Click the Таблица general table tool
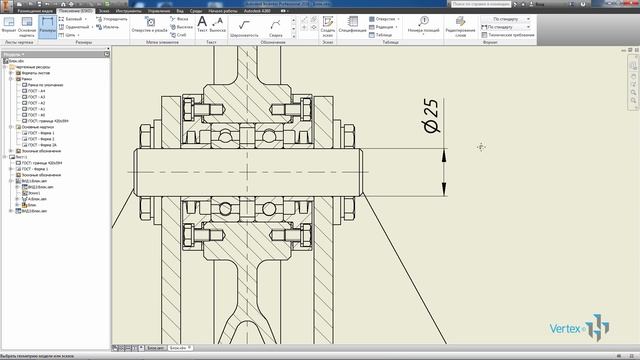This screenshot has height=360, width=640. pyautogui.click(x=380, y=35)
